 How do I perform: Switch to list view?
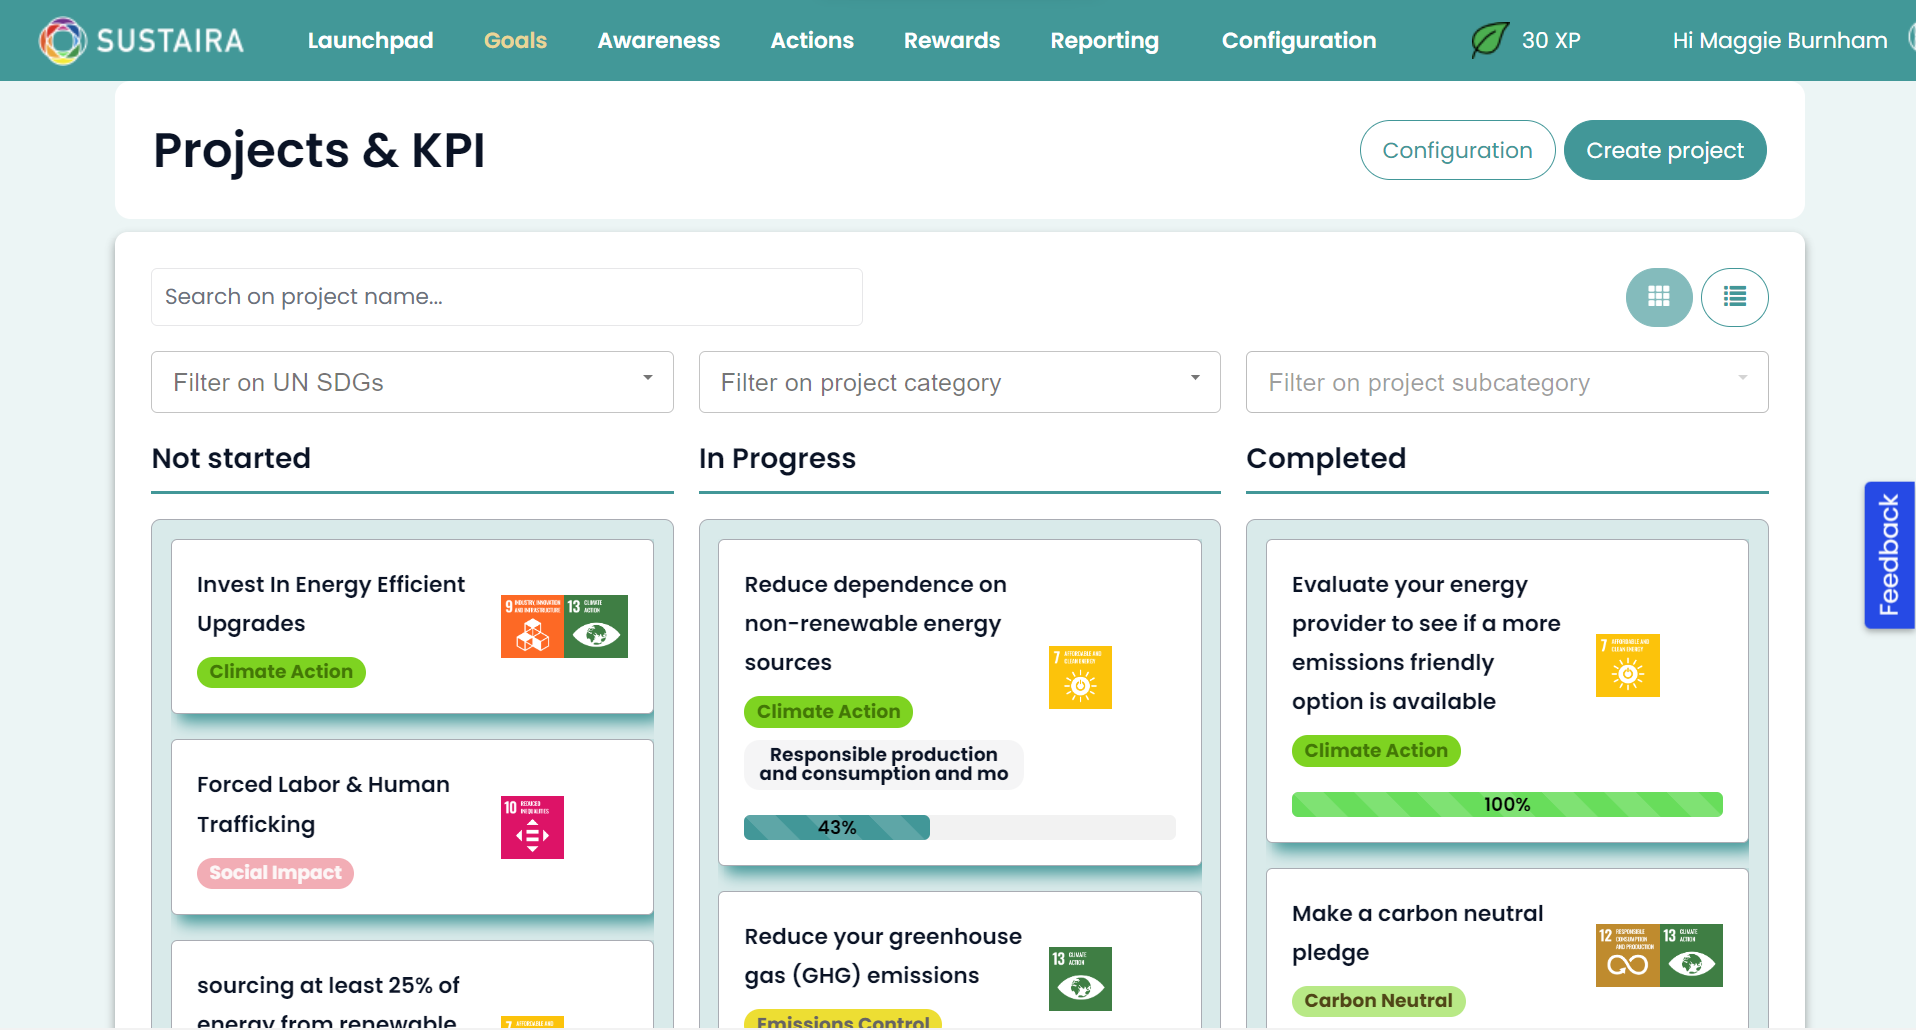[x=1735, y=297]
